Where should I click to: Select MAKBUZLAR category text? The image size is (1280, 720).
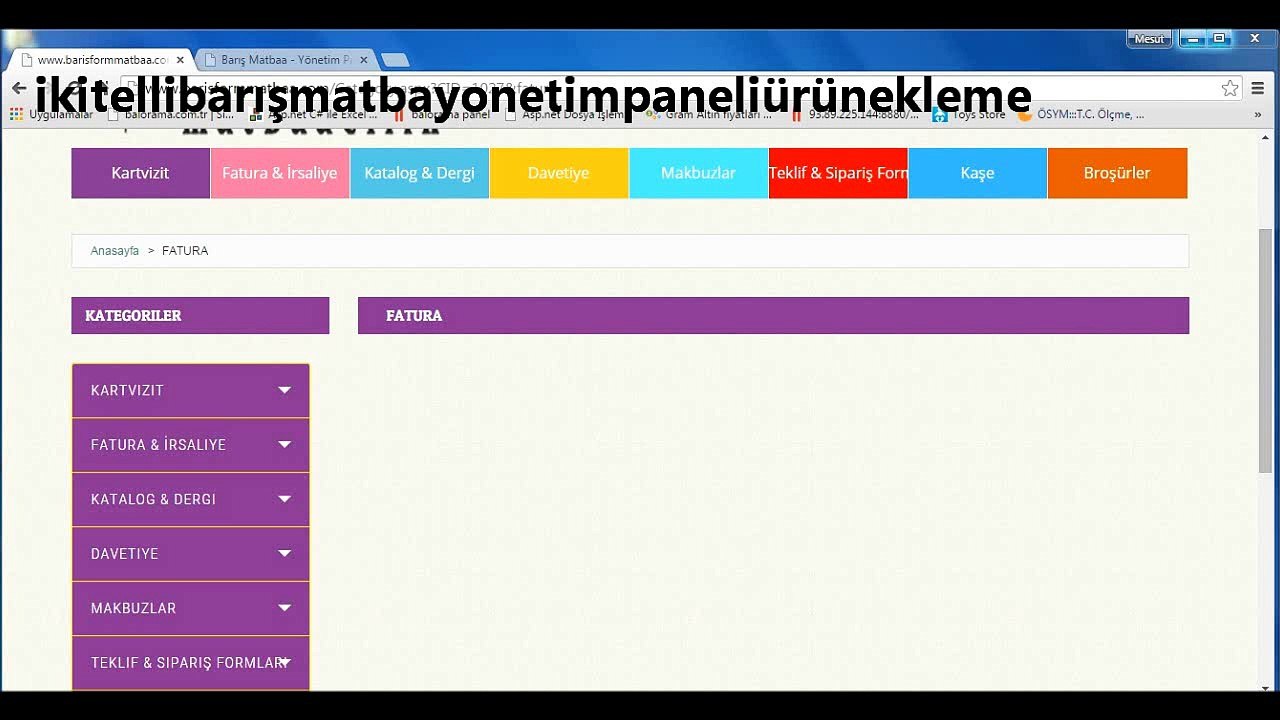(133, 608)
